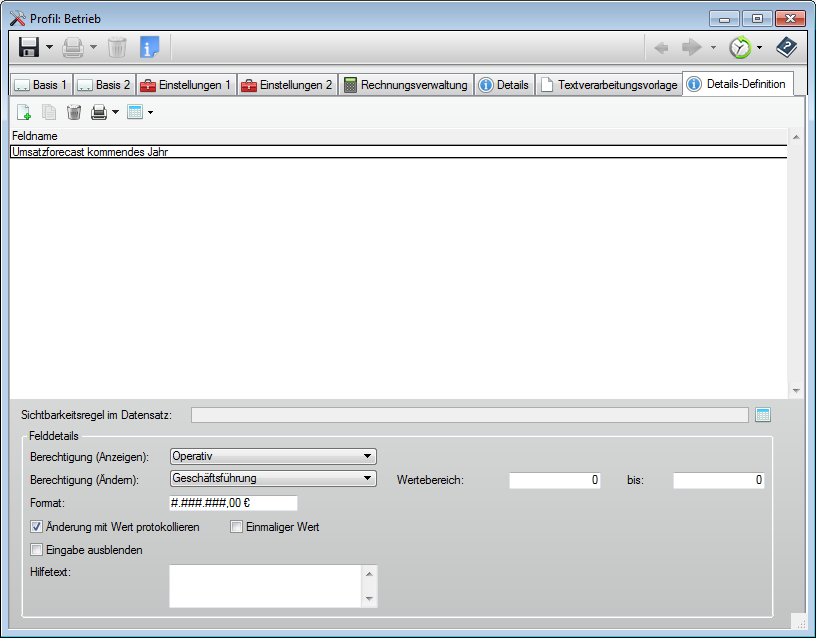Viewport: 816px width, 638px height.
Task: Click the Feldname column header
Action: point(35,135)
